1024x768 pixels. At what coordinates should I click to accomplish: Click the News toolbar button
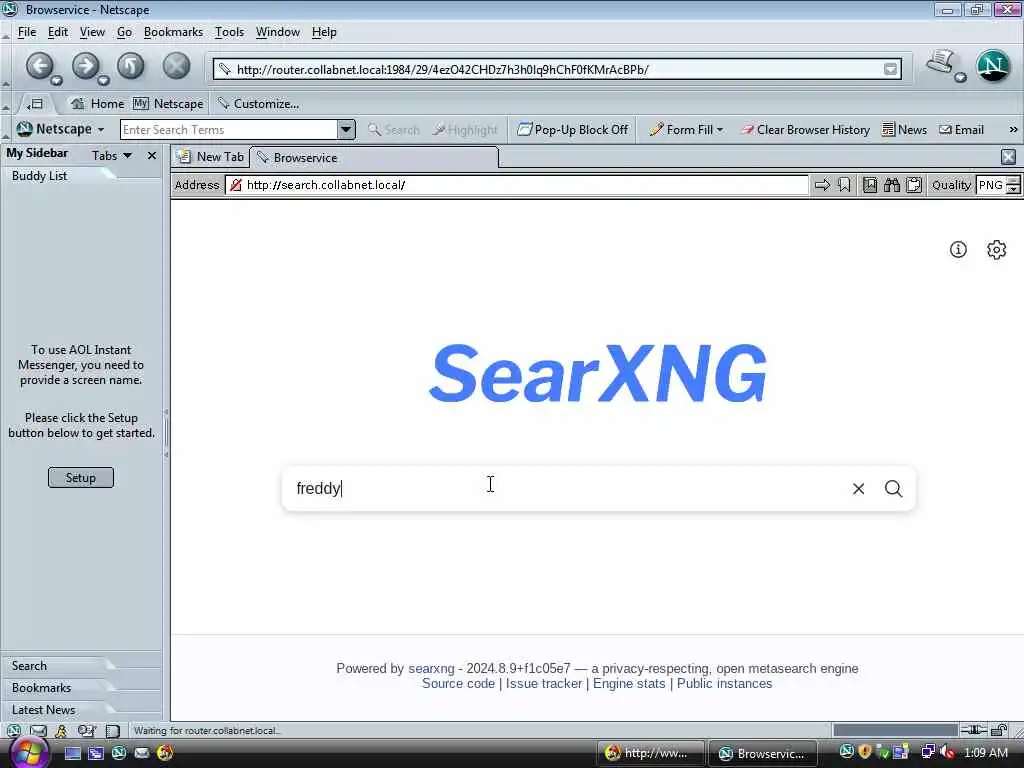[x=904, y=130]
